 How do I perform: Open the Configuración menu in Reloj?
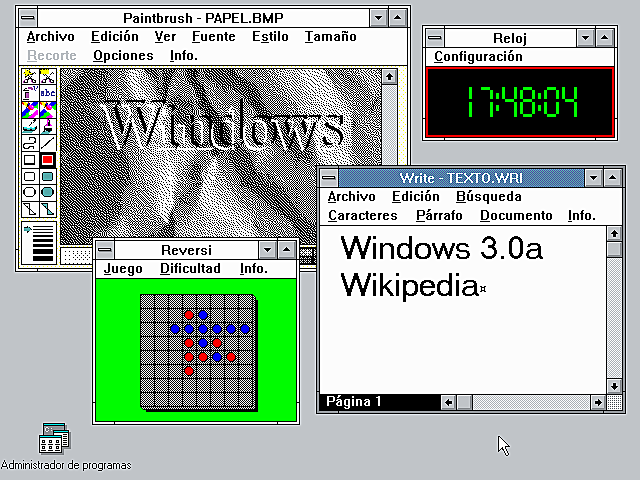pos(478,56)
